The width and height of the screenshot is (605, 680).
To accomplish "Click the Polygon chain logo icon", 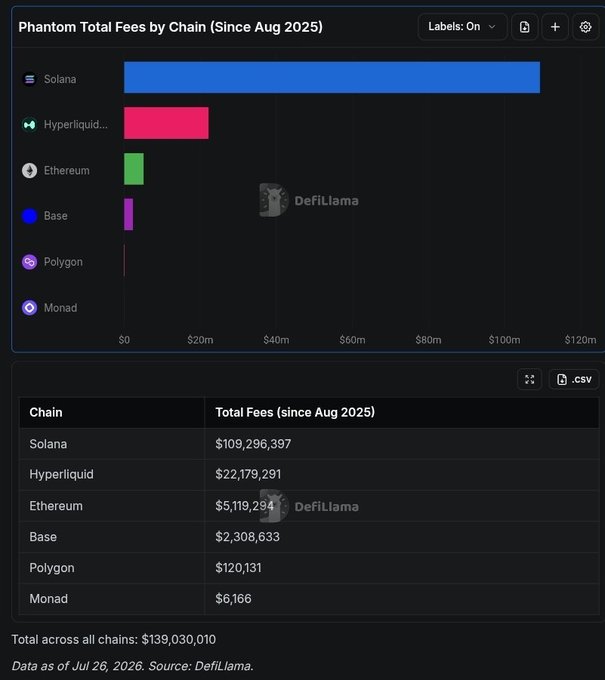I will pyautogui.click(x=29, y=262).
